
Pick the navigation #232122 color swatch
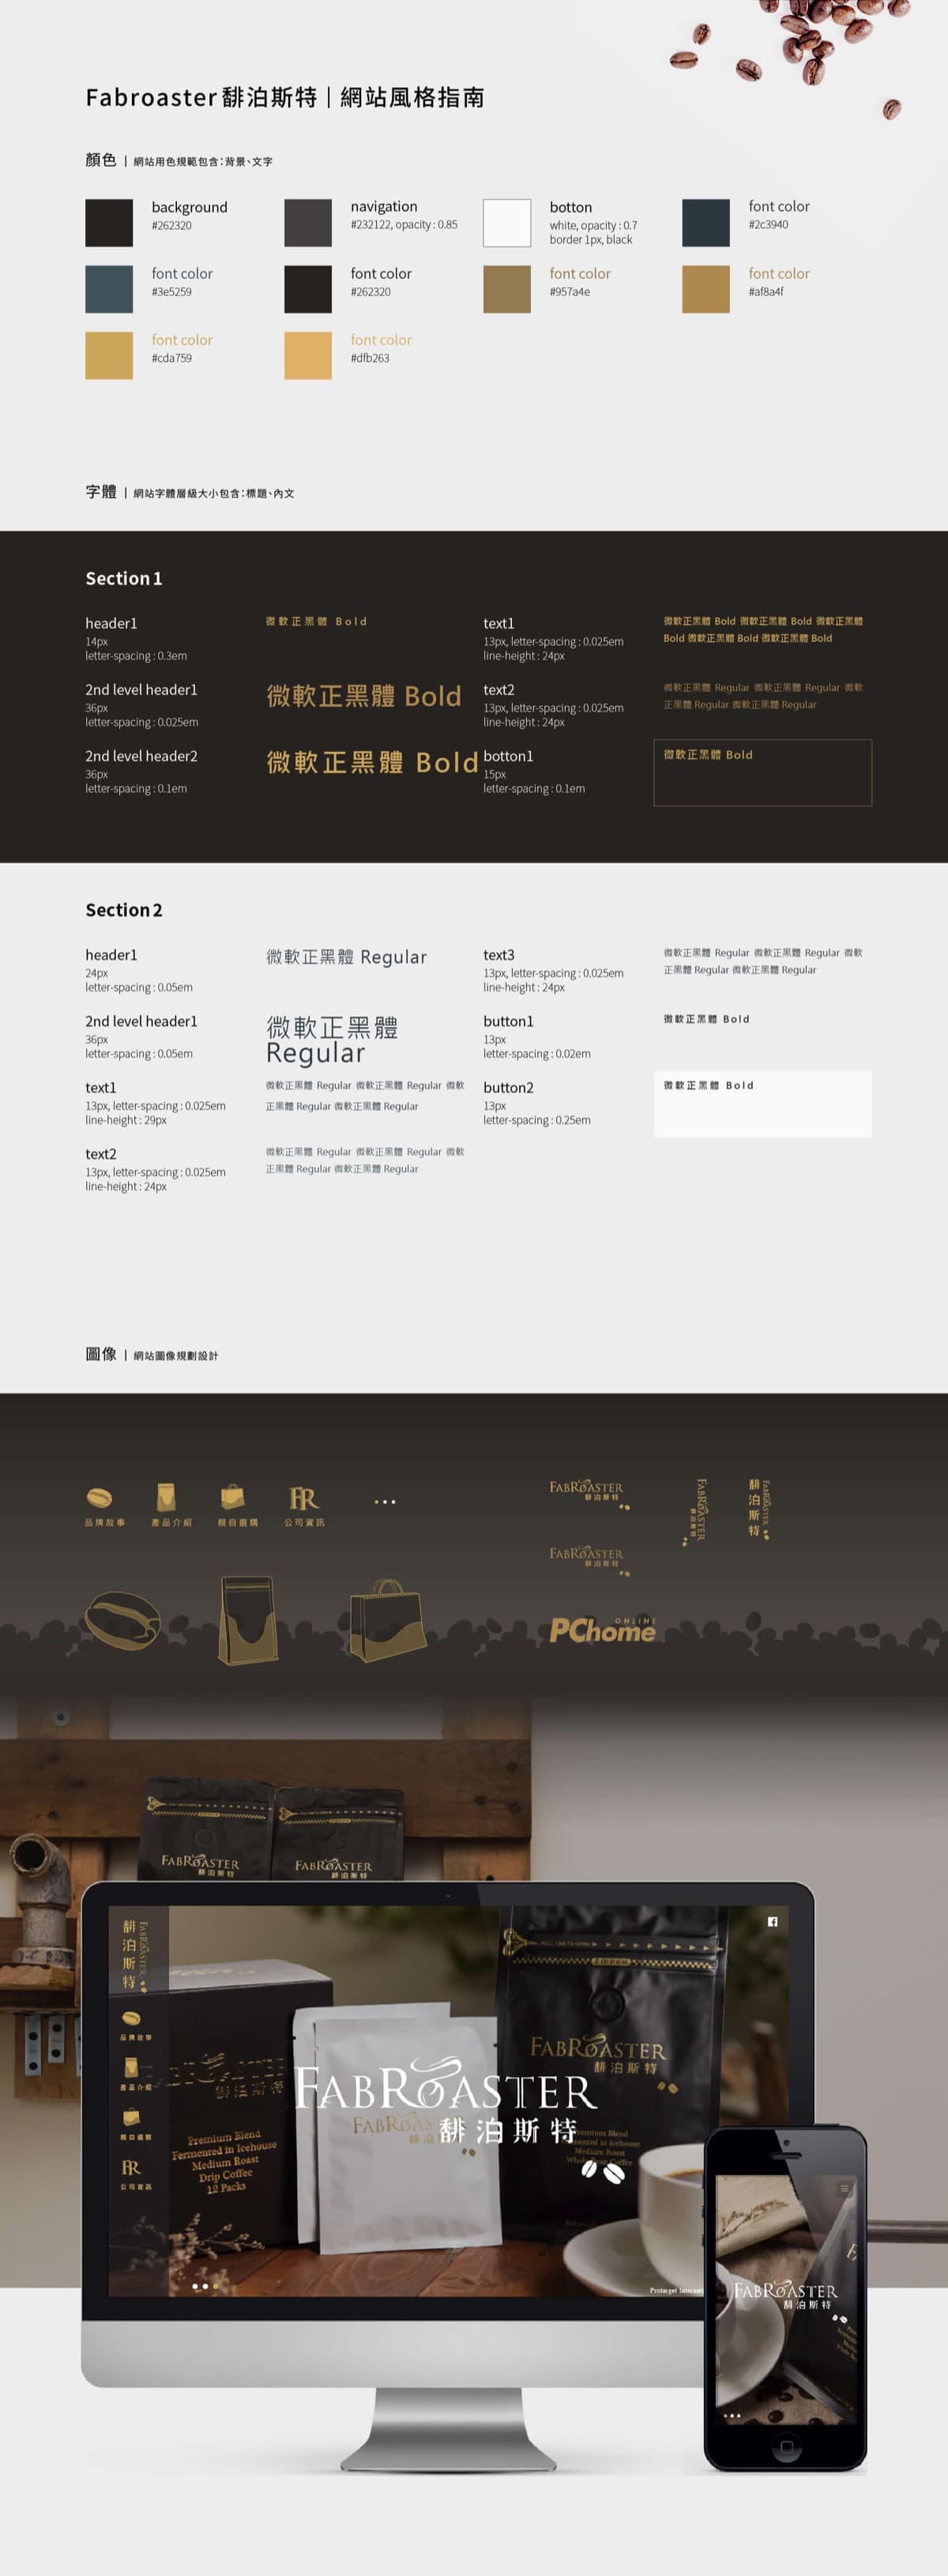308,222
